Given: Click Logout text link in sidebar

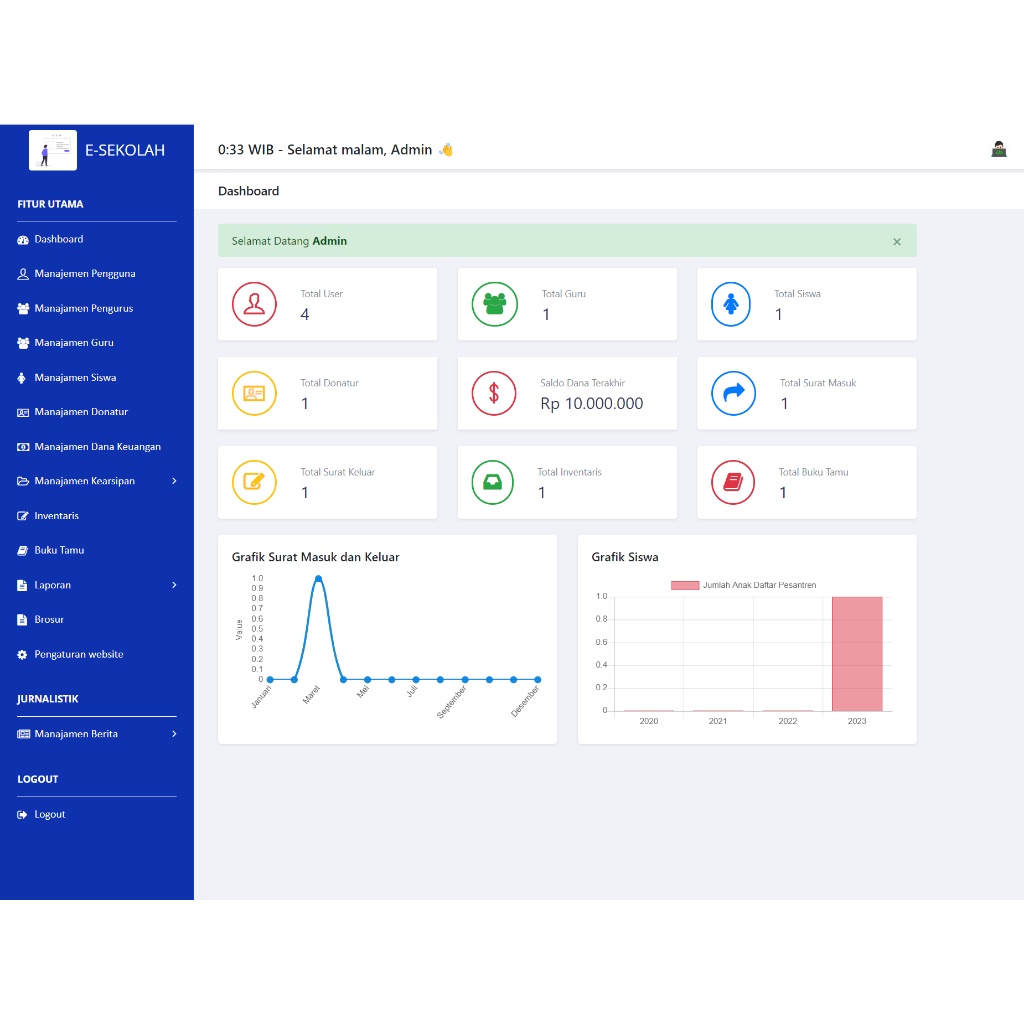Looking at the screenshot, I should tap(50, 814).
